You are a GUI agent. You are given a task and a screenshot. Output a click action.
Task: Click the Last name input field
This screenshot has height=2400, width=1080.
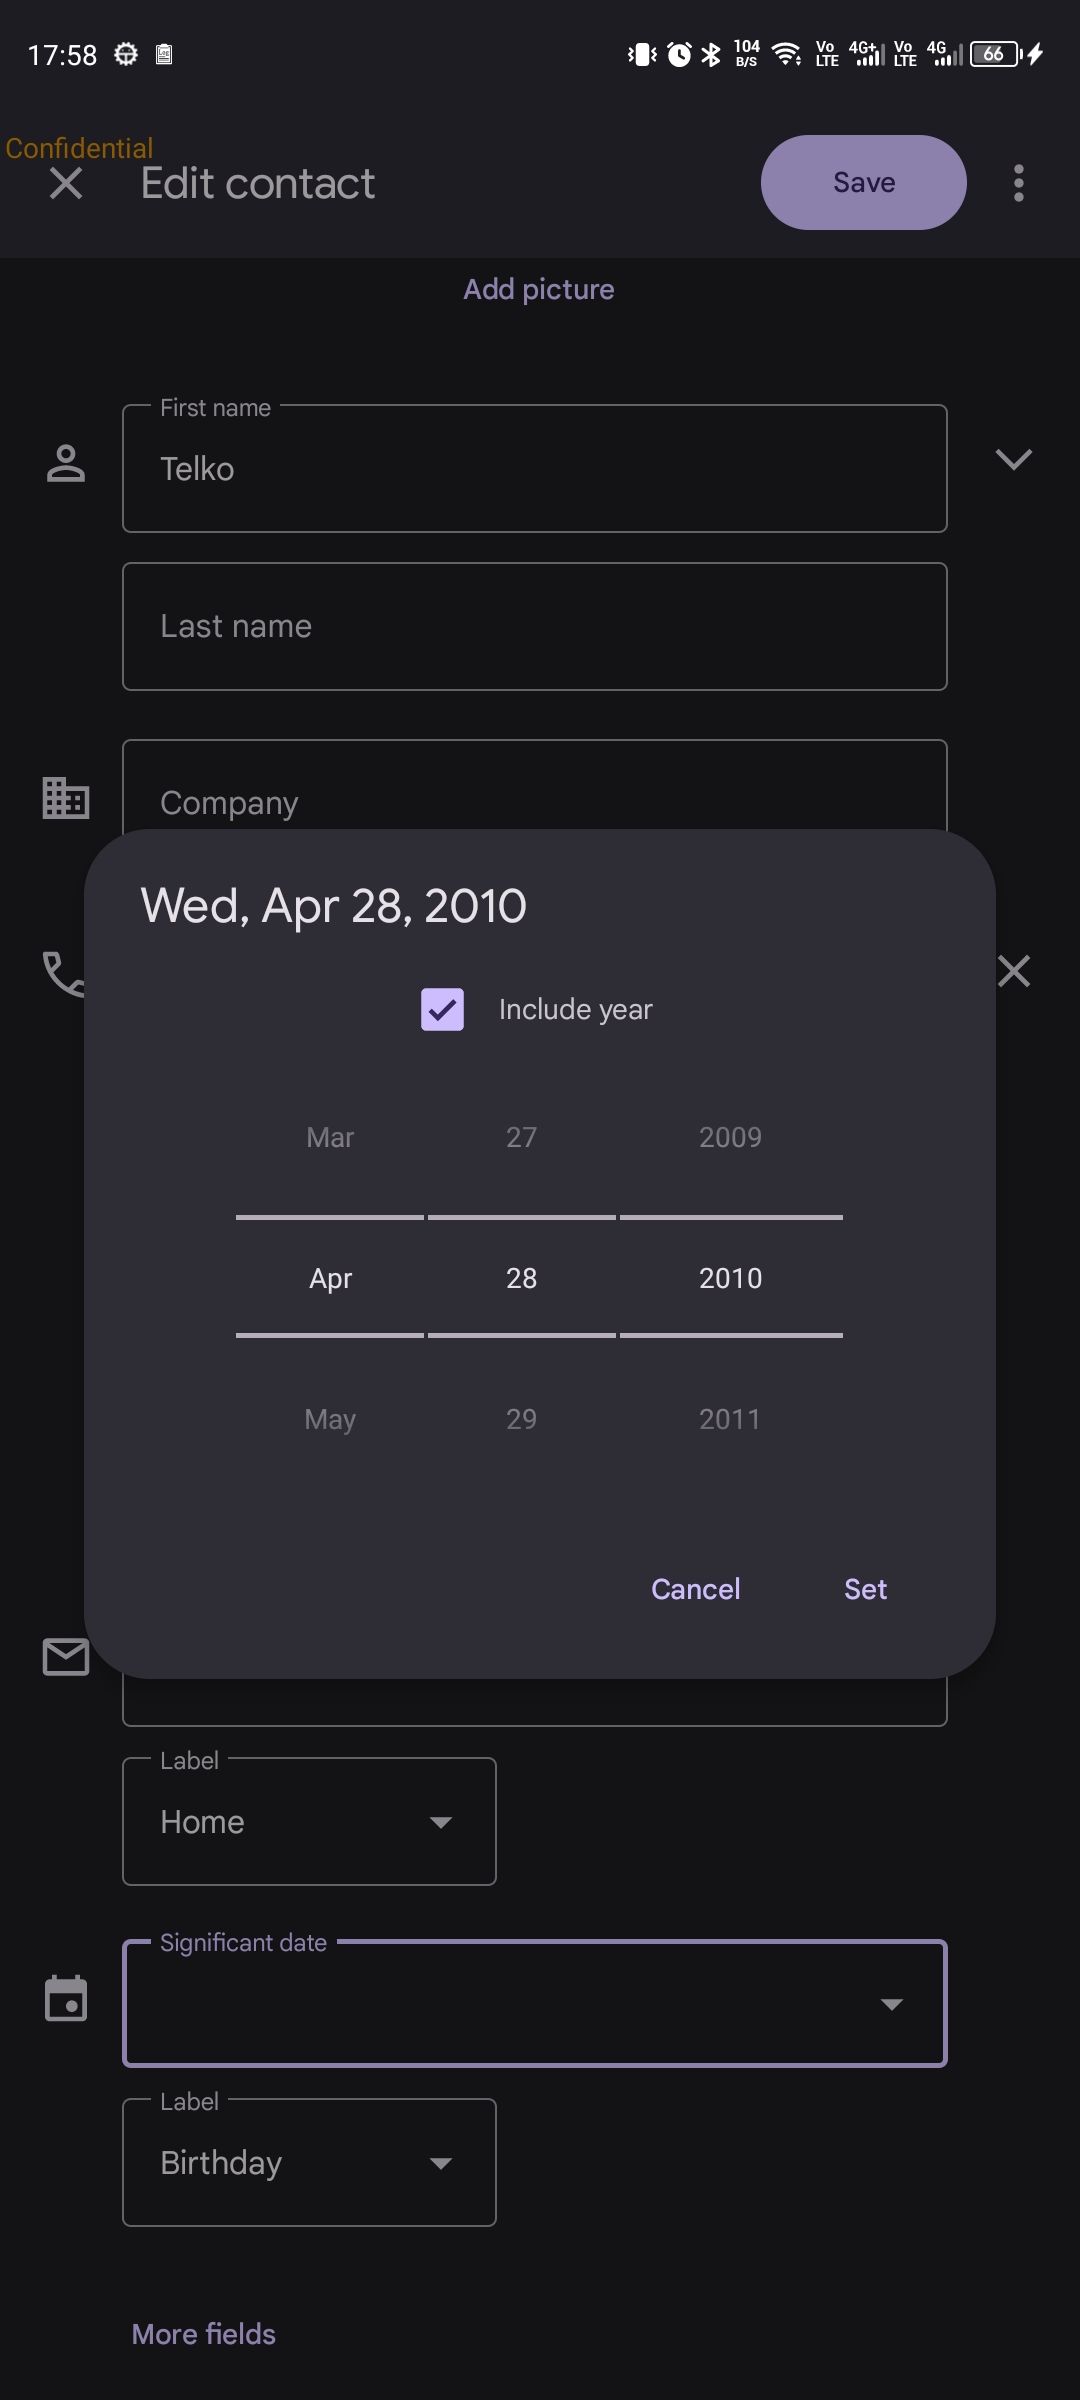click(x=534, y=626)
